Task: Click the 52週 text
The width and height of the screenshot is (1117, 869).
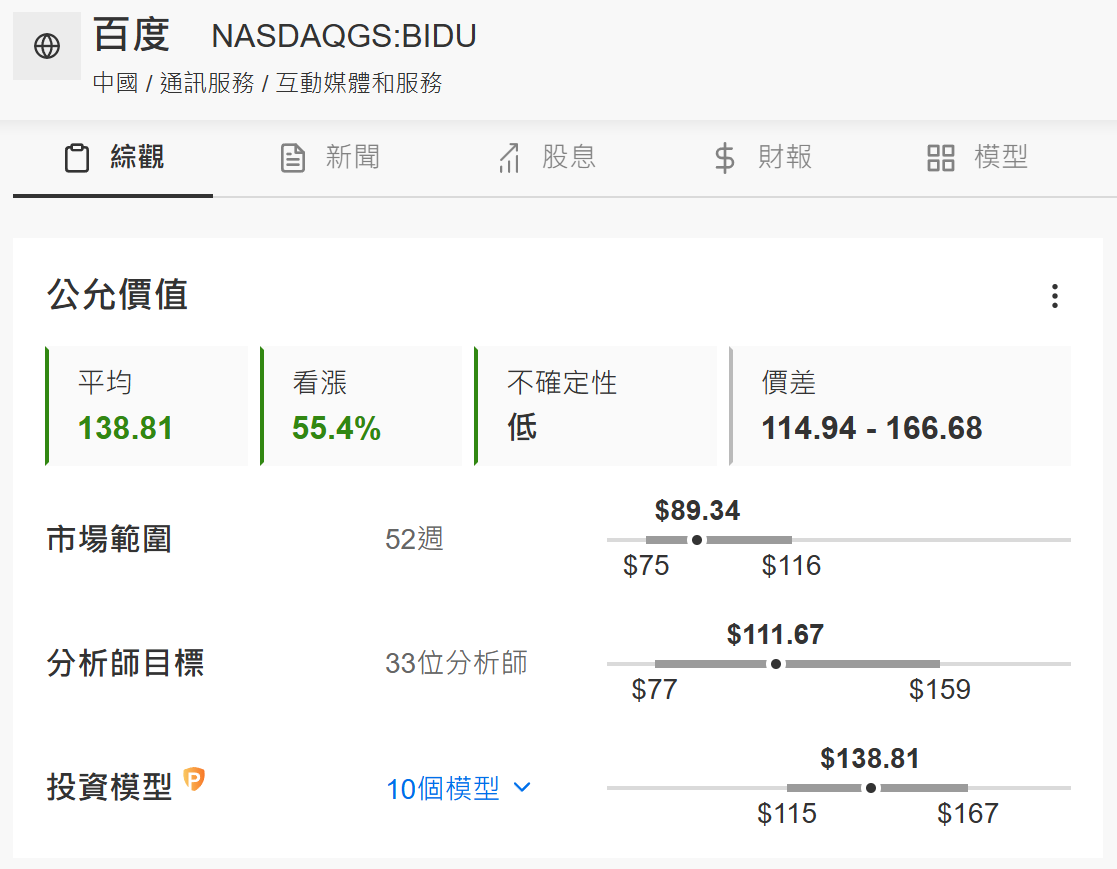Action: tap(414, 539)
